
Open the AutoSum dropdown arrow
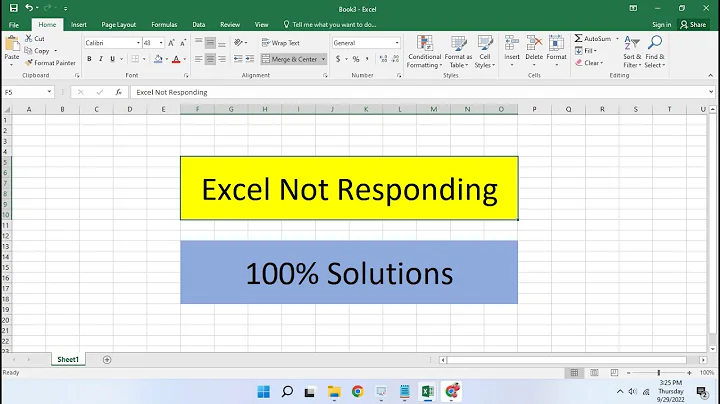point(617,39)
